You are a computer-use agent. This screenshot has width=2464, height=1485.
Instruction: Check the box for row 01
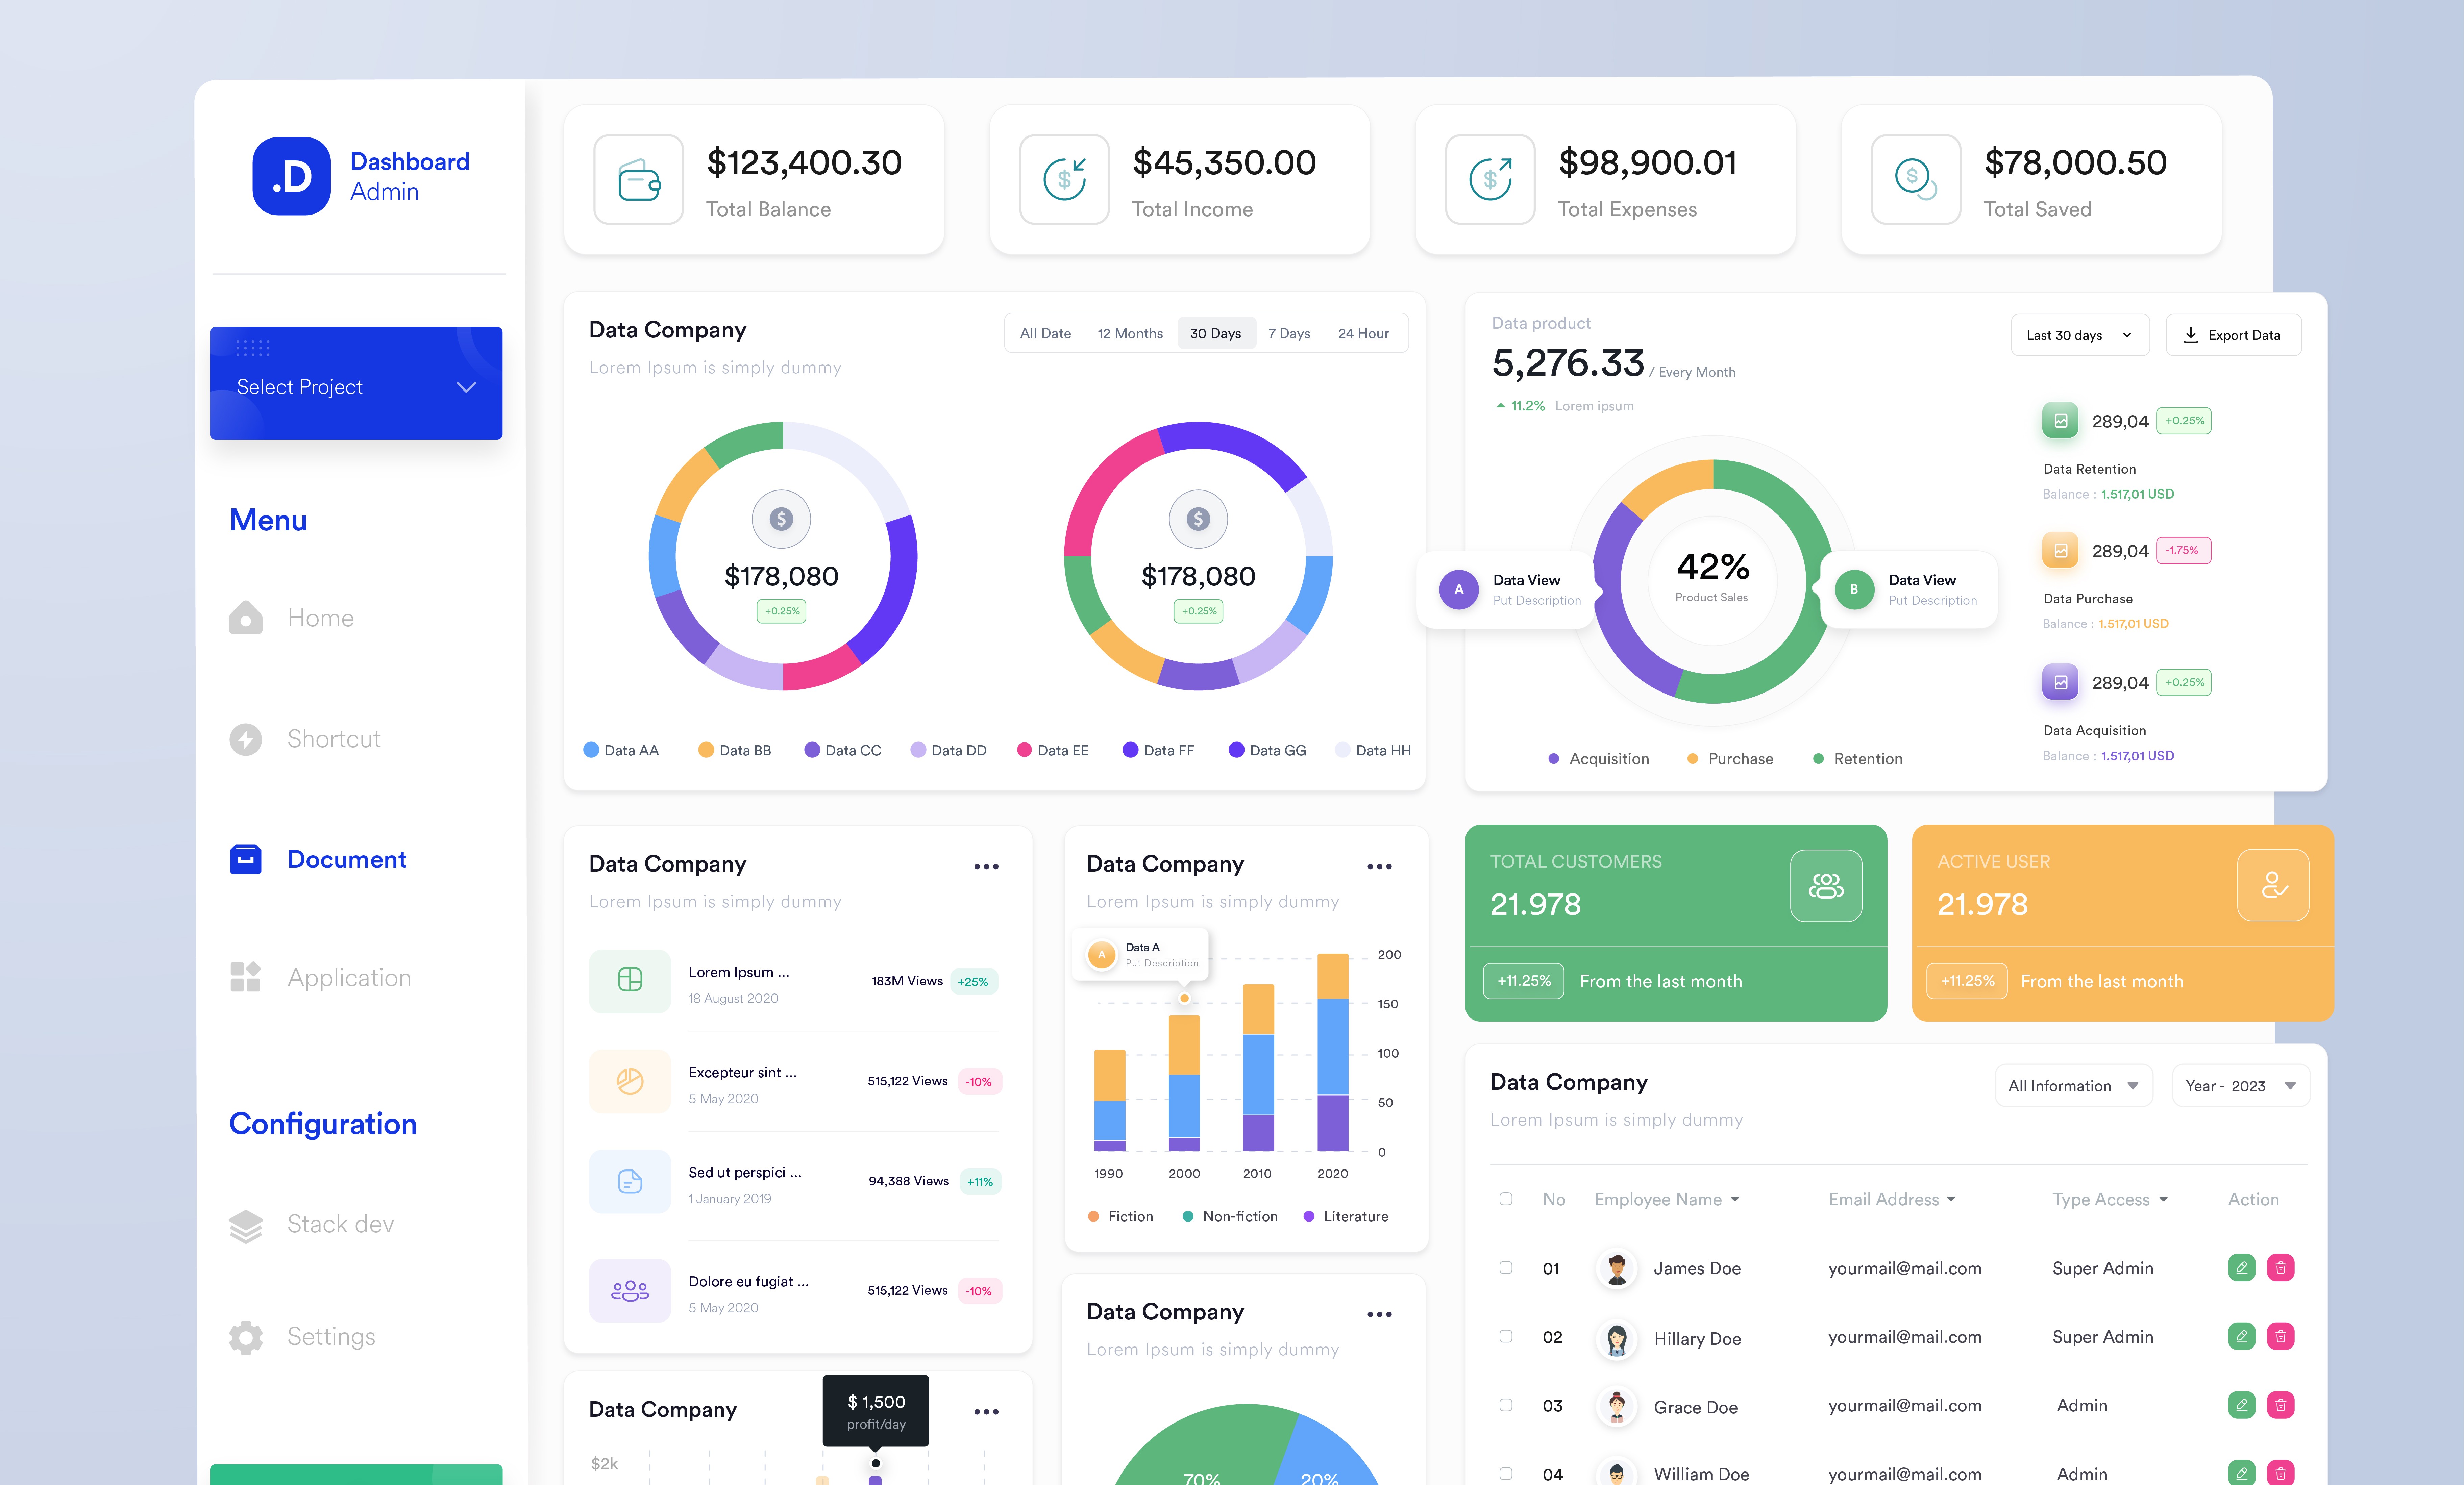point(1506,1268)
